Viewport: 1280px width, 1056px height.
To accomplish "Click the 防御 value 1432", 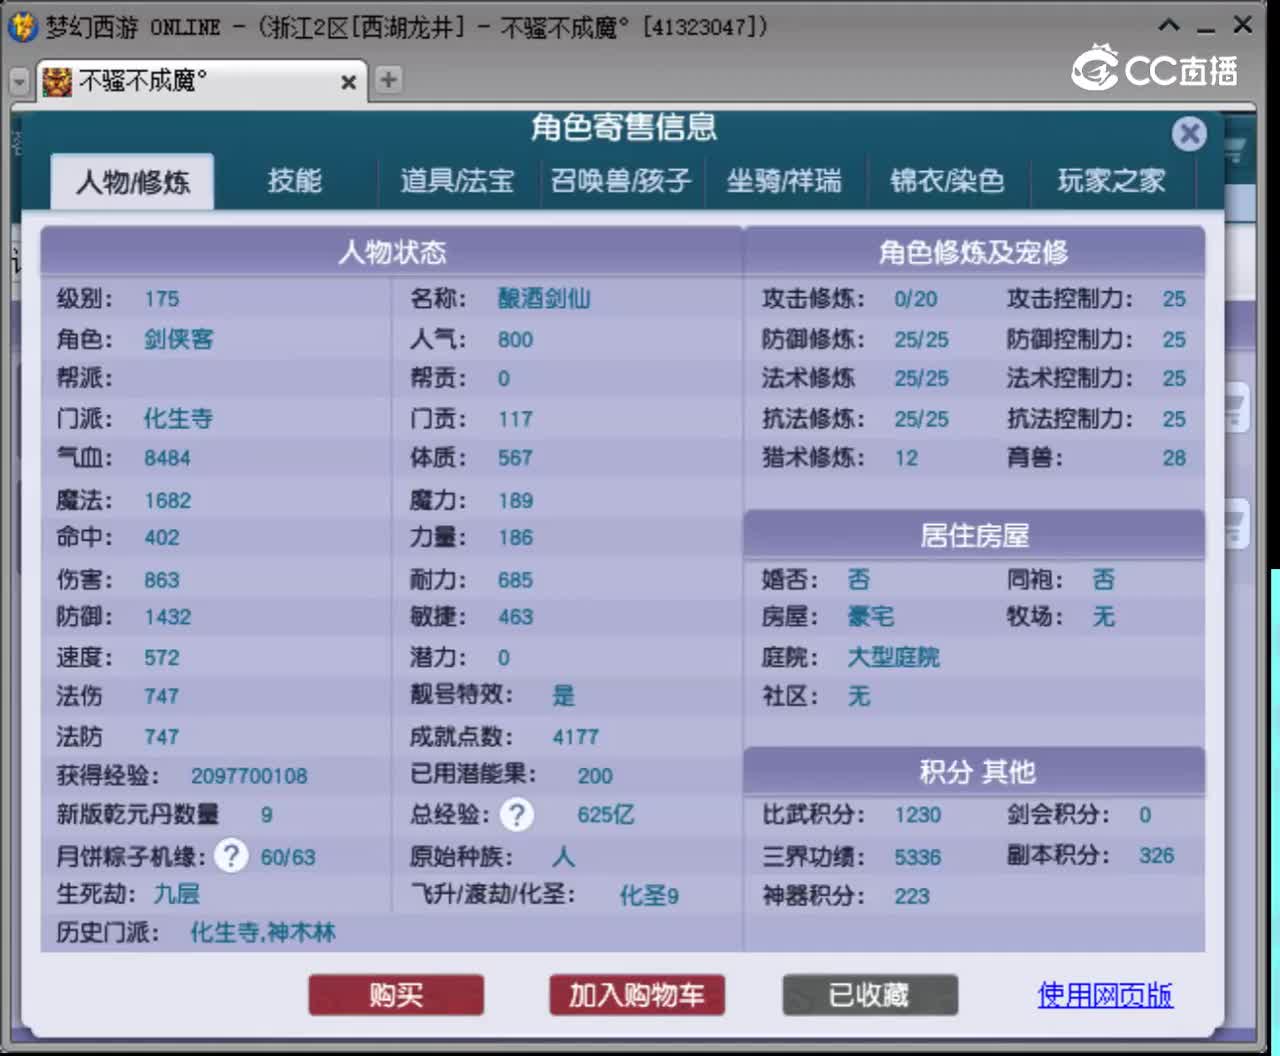I will coord(168,617).
